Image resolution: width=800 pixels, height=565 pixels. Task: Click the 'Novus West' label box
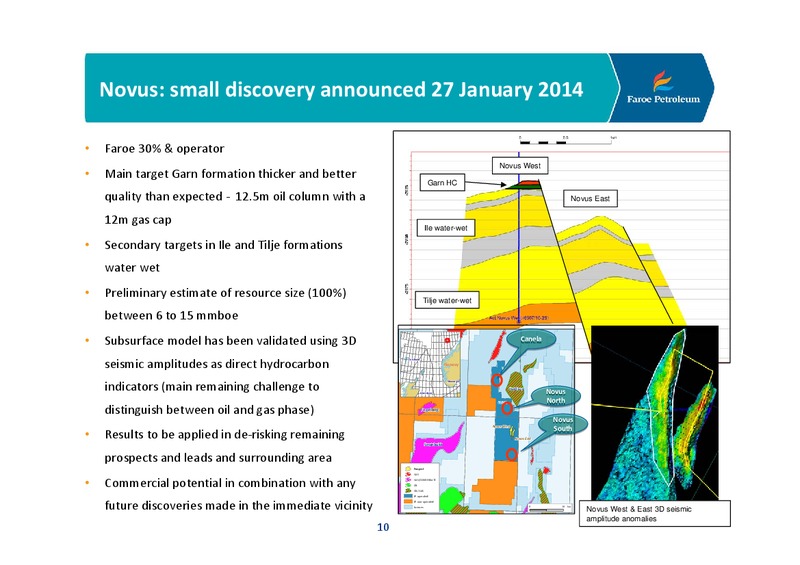pyautogui.click(x=520, y=165)
